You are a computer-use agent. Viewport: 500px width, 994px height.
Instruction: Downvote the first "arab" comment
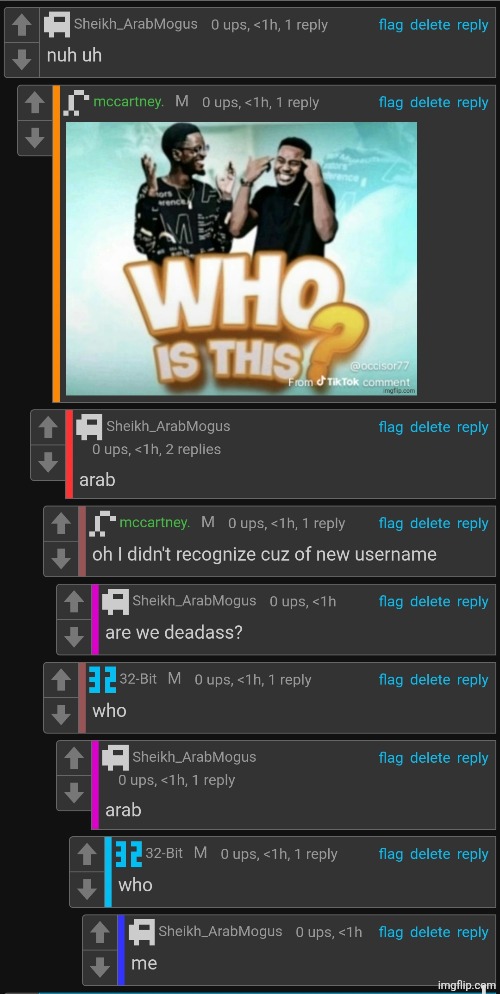click(x=48, y=462)
